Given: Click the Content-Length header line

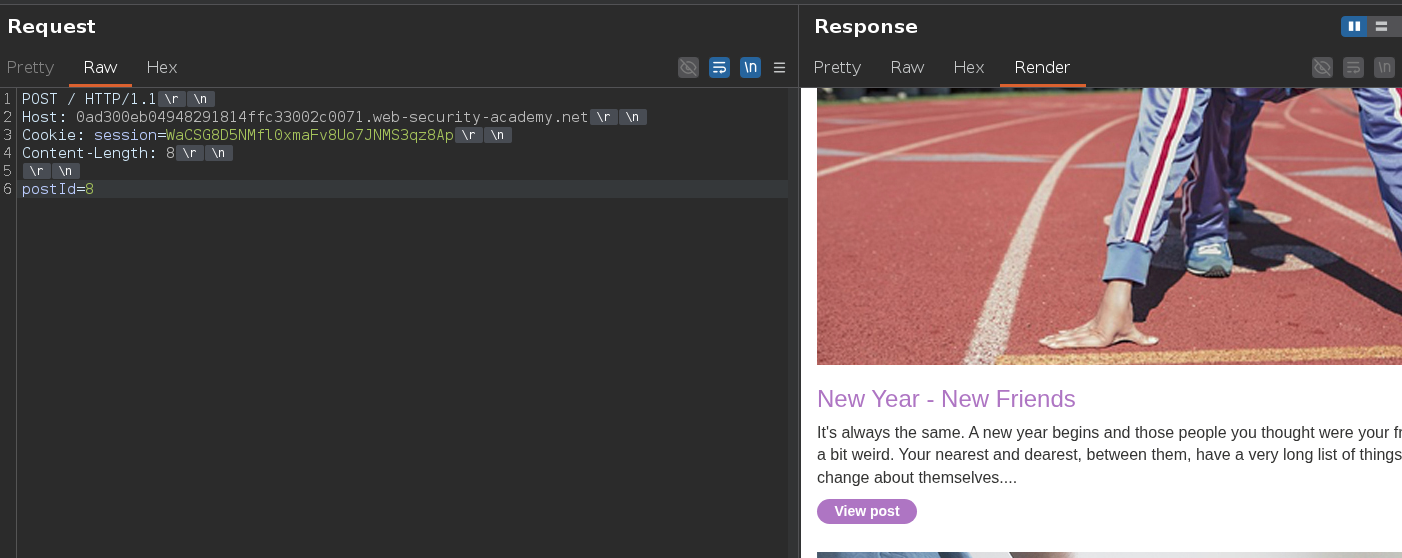Looking at the screenshot, I should [x=98, y=153].
